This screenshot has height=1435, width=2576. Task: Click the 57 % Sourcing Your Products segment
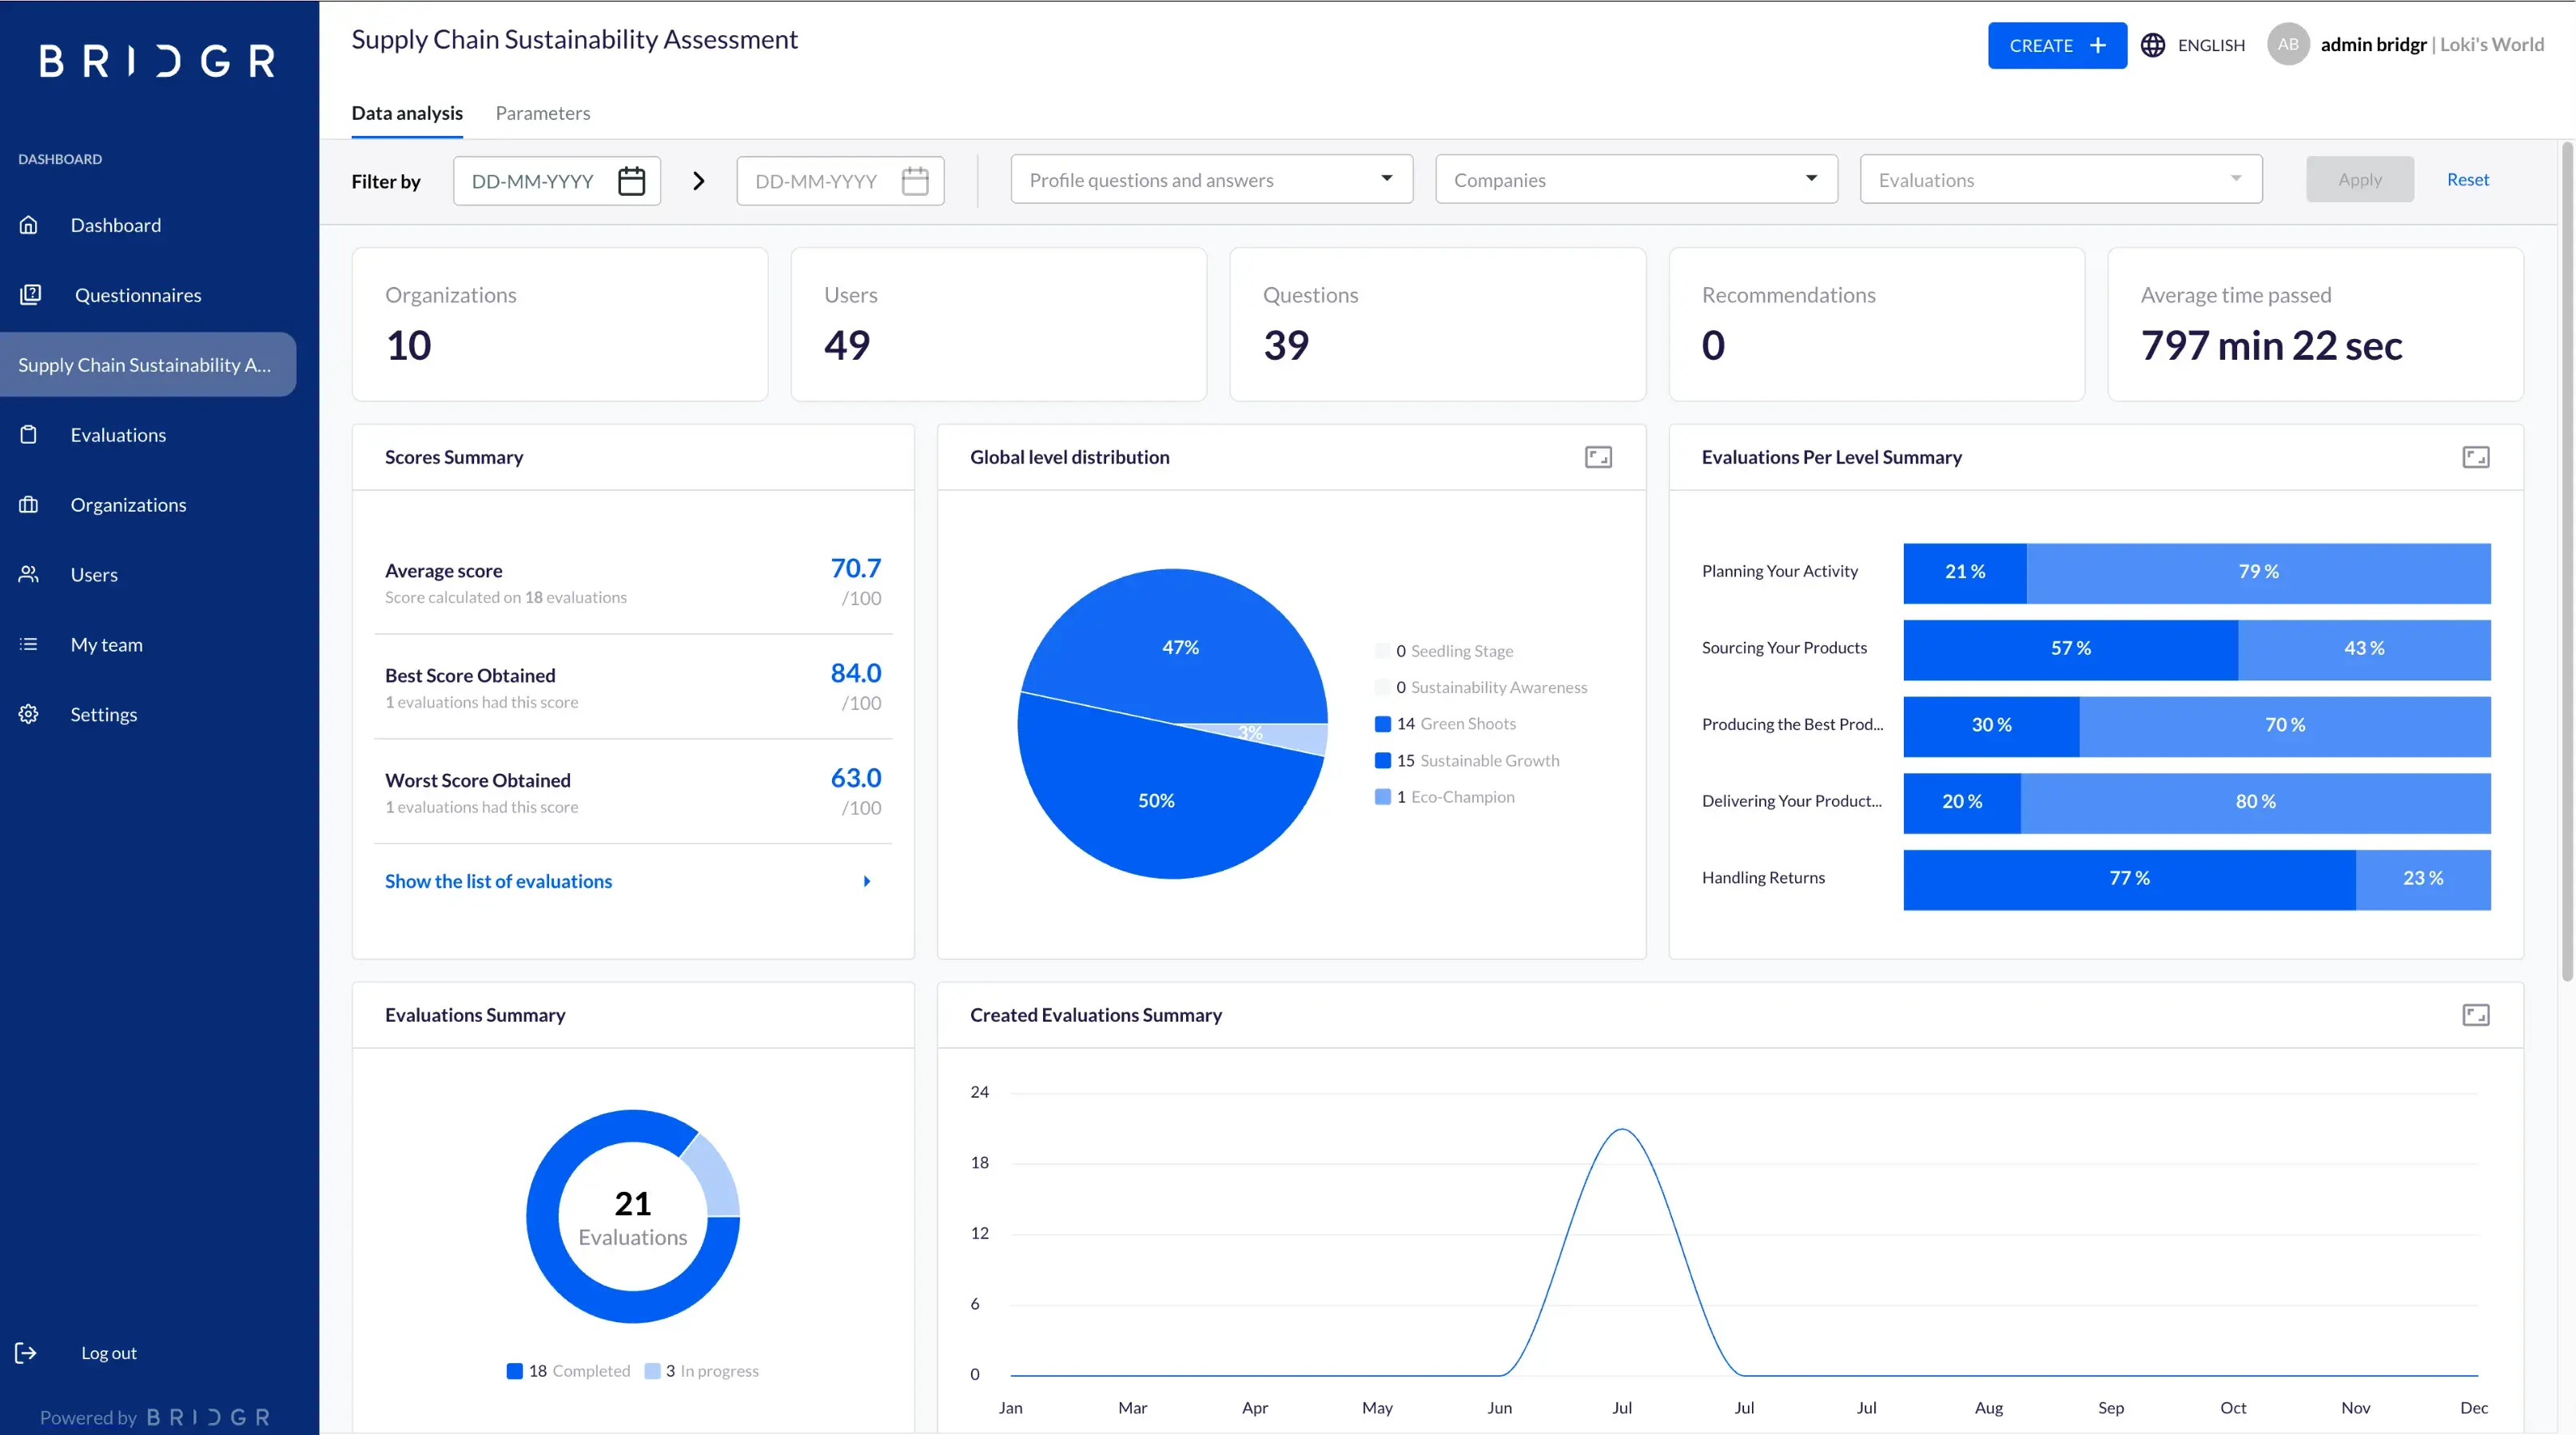pos(2070,650)
